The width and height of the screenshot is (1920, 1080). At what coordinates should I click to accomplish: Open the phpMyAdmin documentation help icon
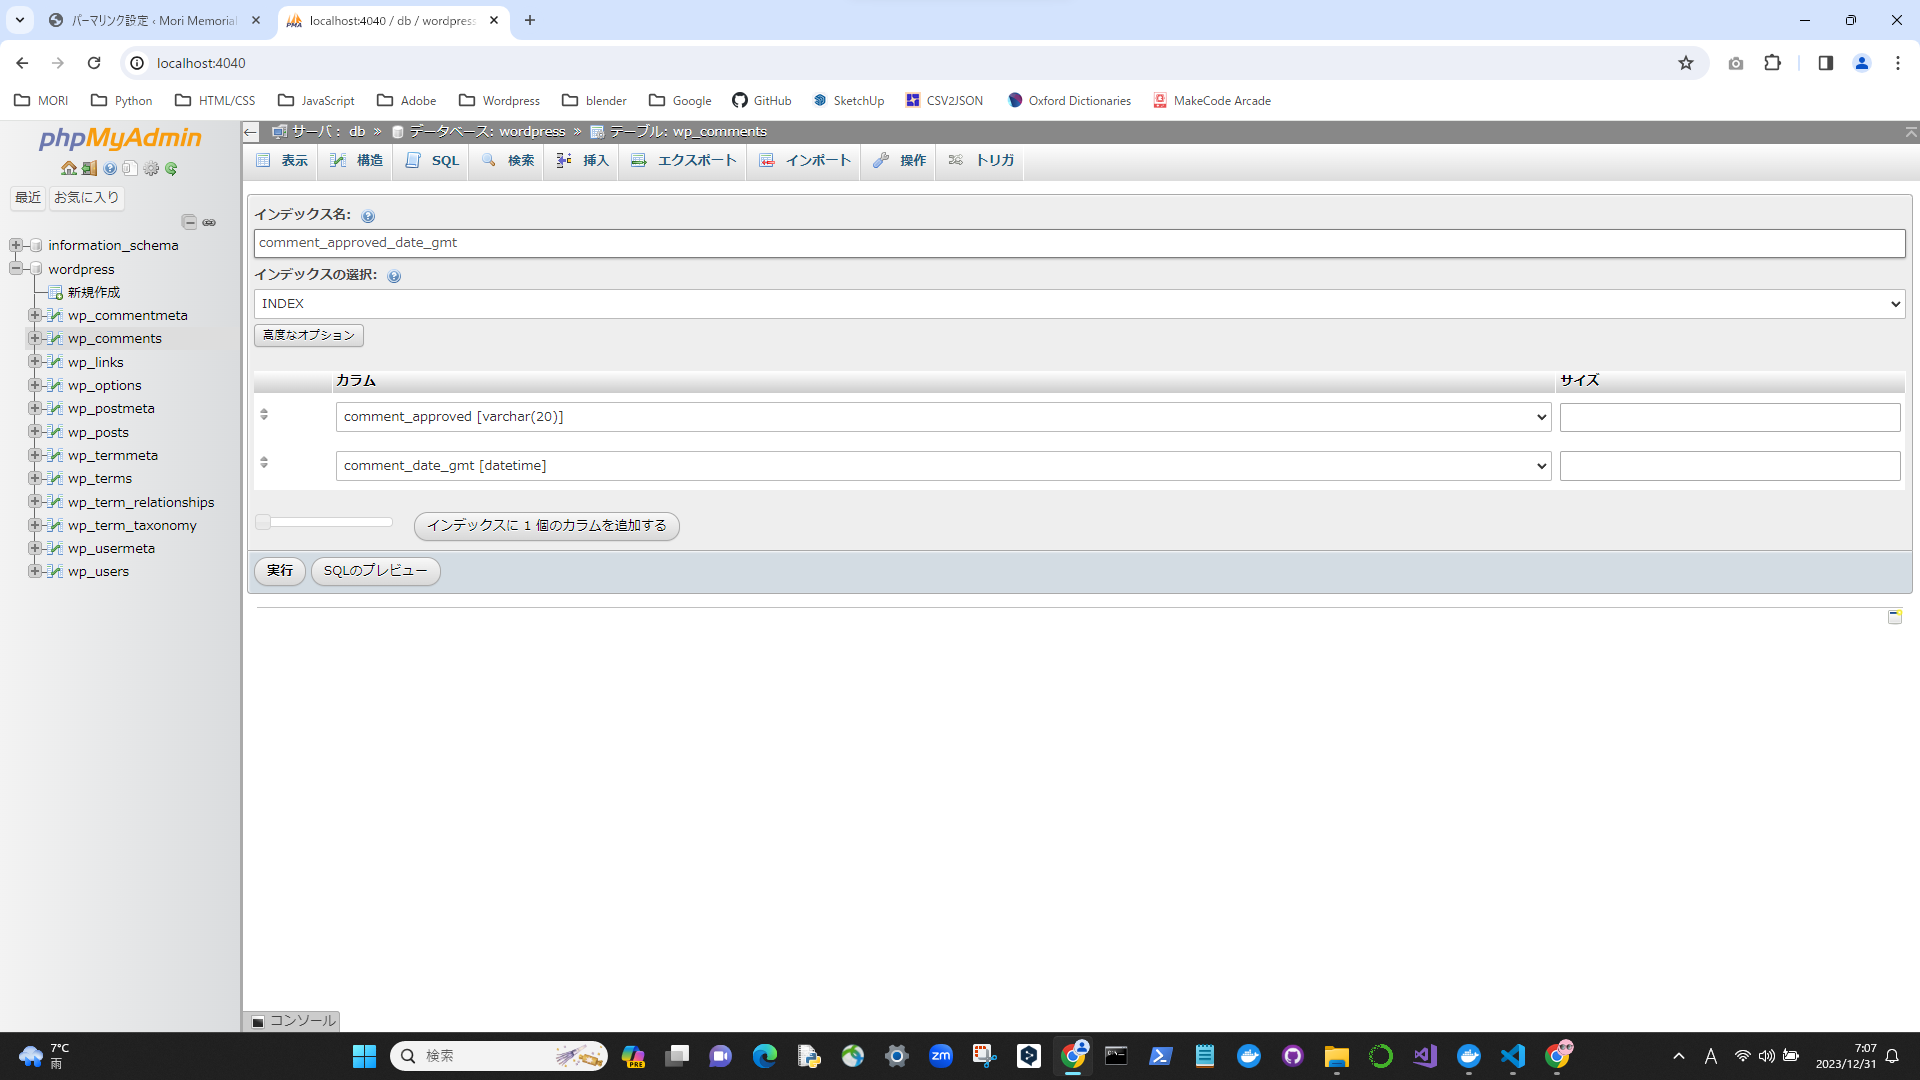click(x=110, y=168)
